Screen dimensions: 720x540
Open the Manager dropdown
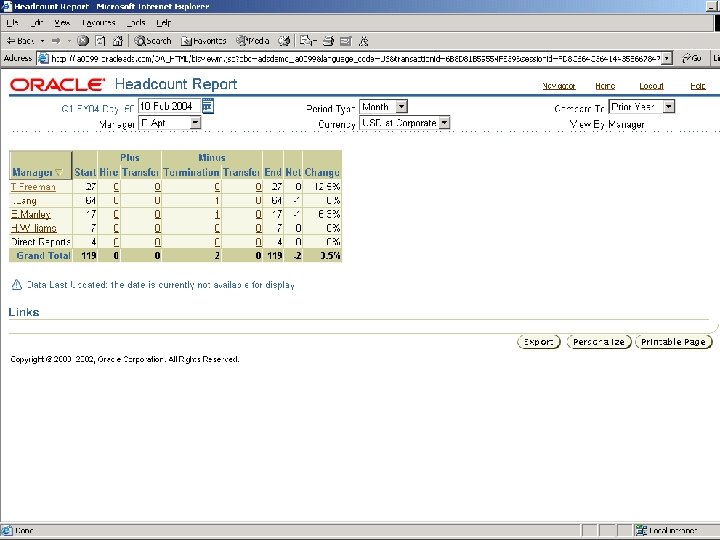(x=169, y=123)
